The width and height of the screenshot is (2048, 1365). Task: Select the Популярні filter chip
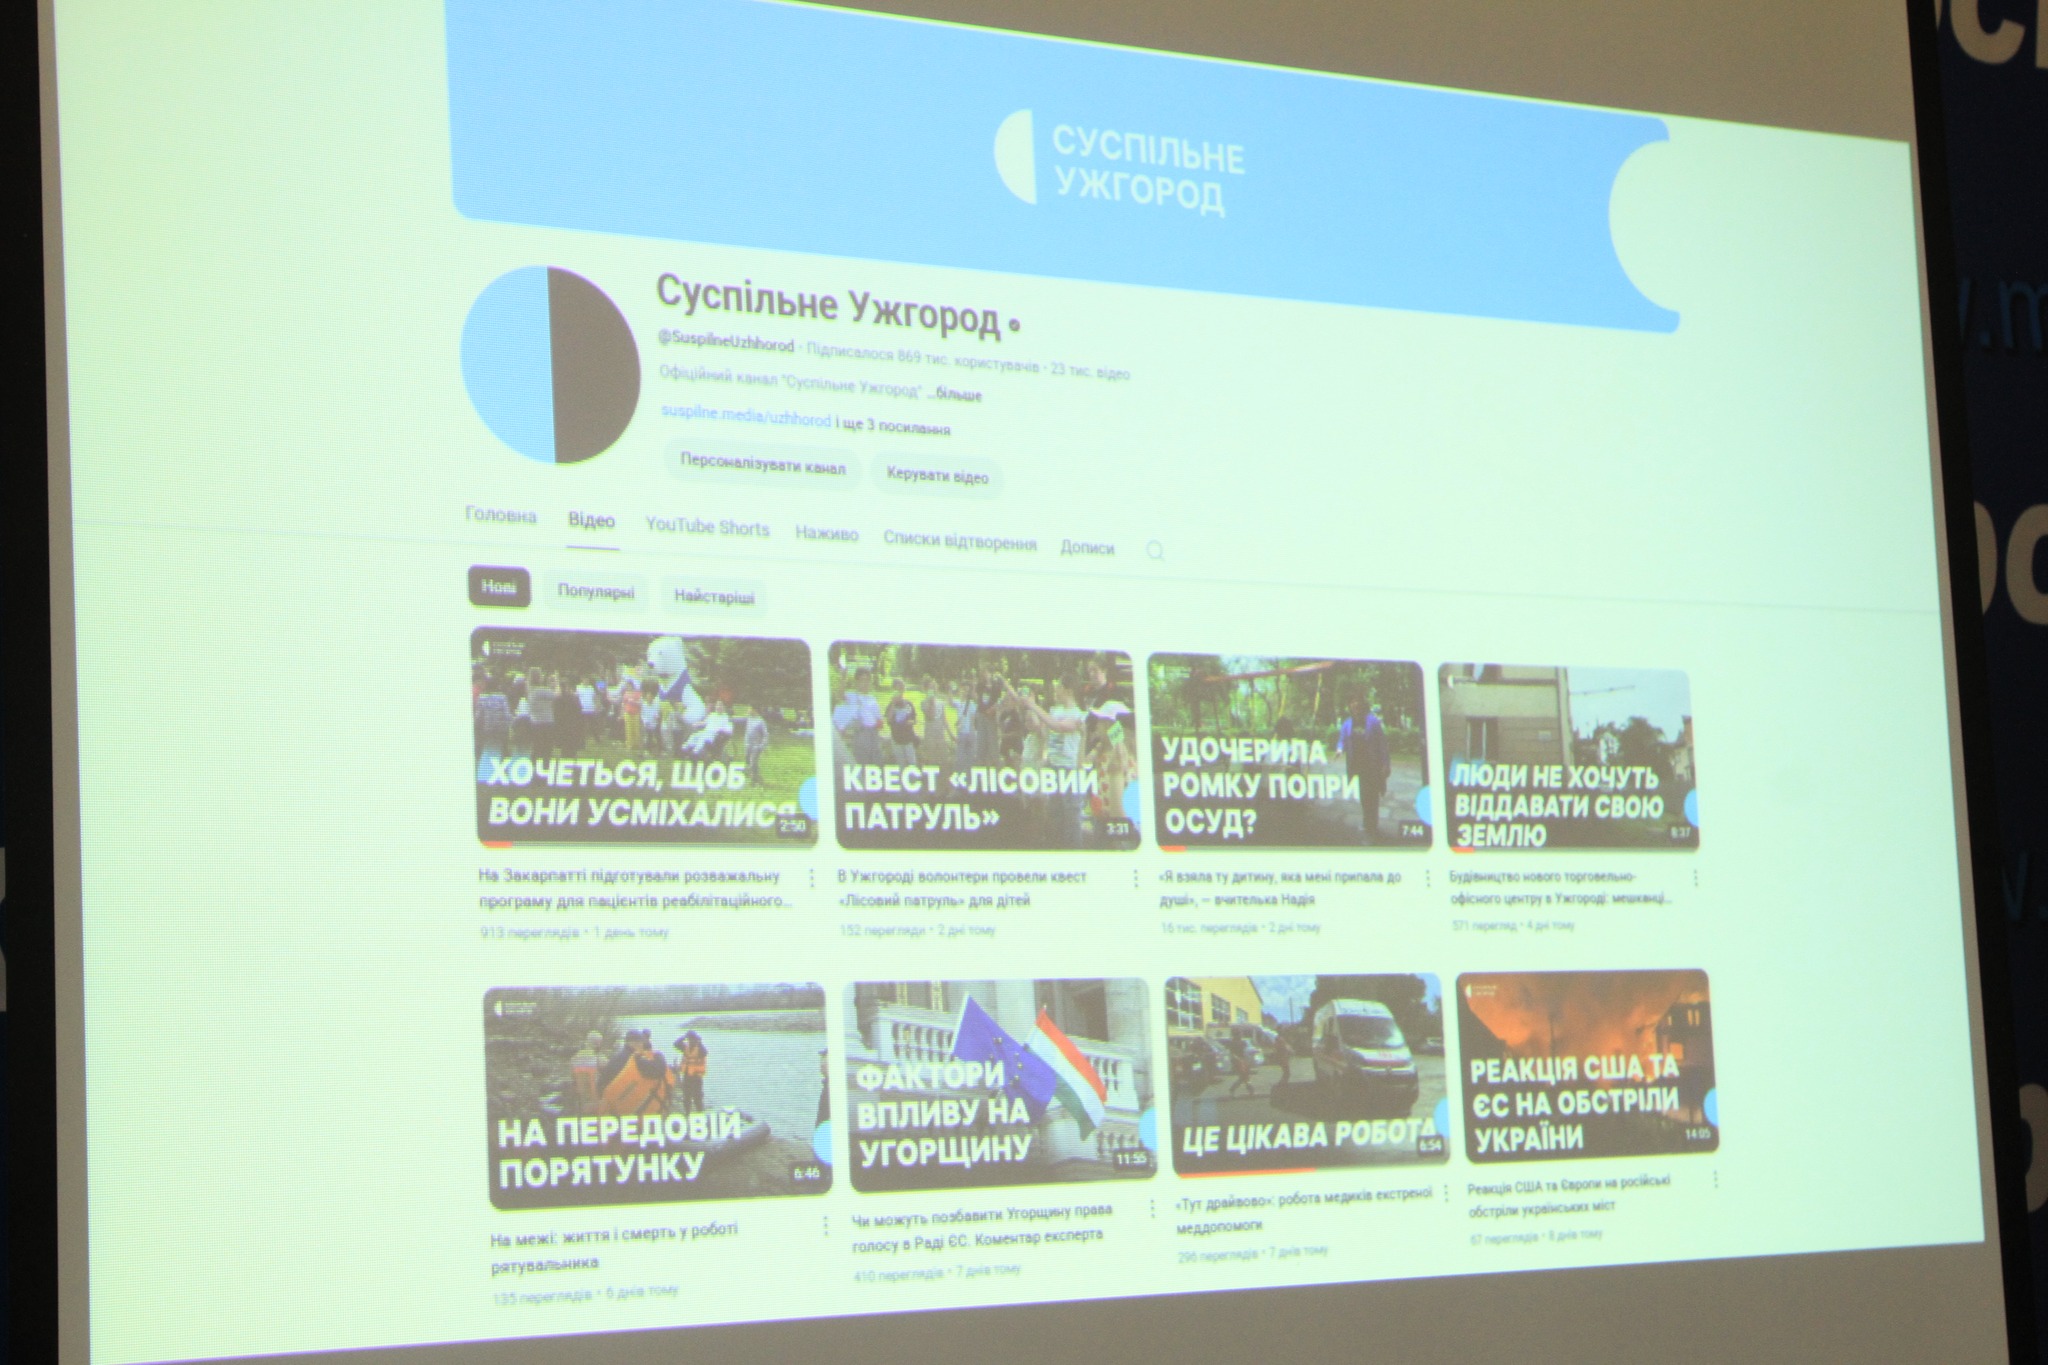coord(596,592)
